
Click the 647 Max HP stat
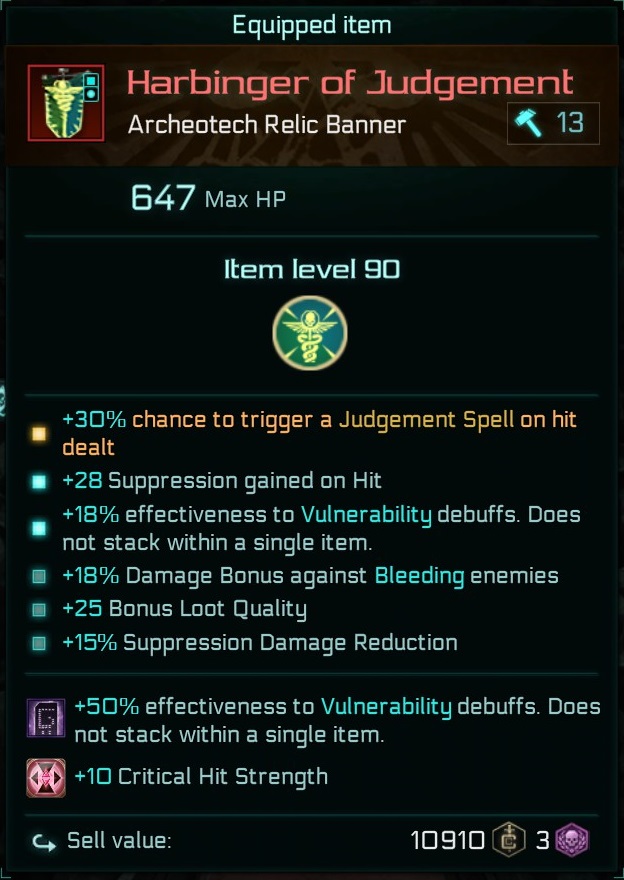click(x=208, y=198)
